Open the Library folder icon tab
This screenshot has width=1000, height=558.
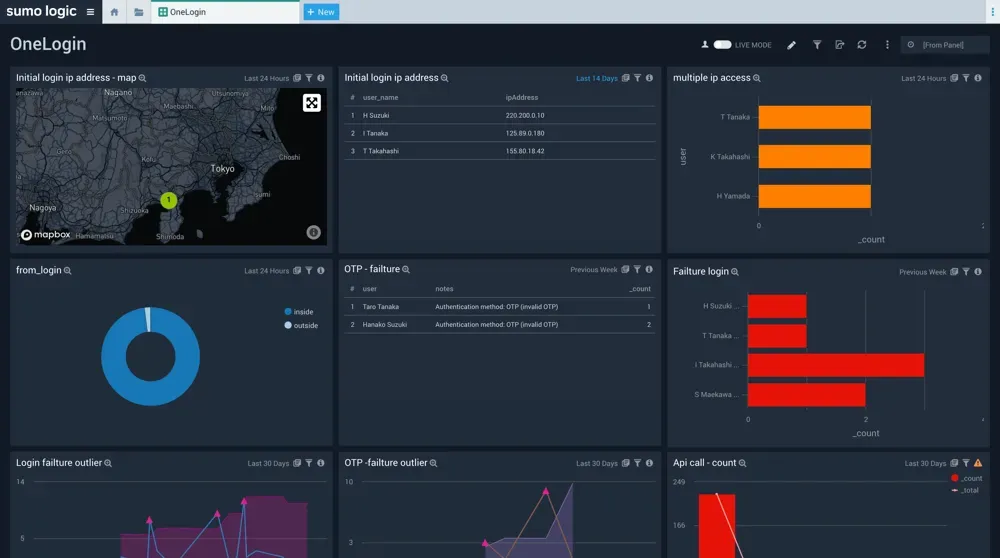139,12
